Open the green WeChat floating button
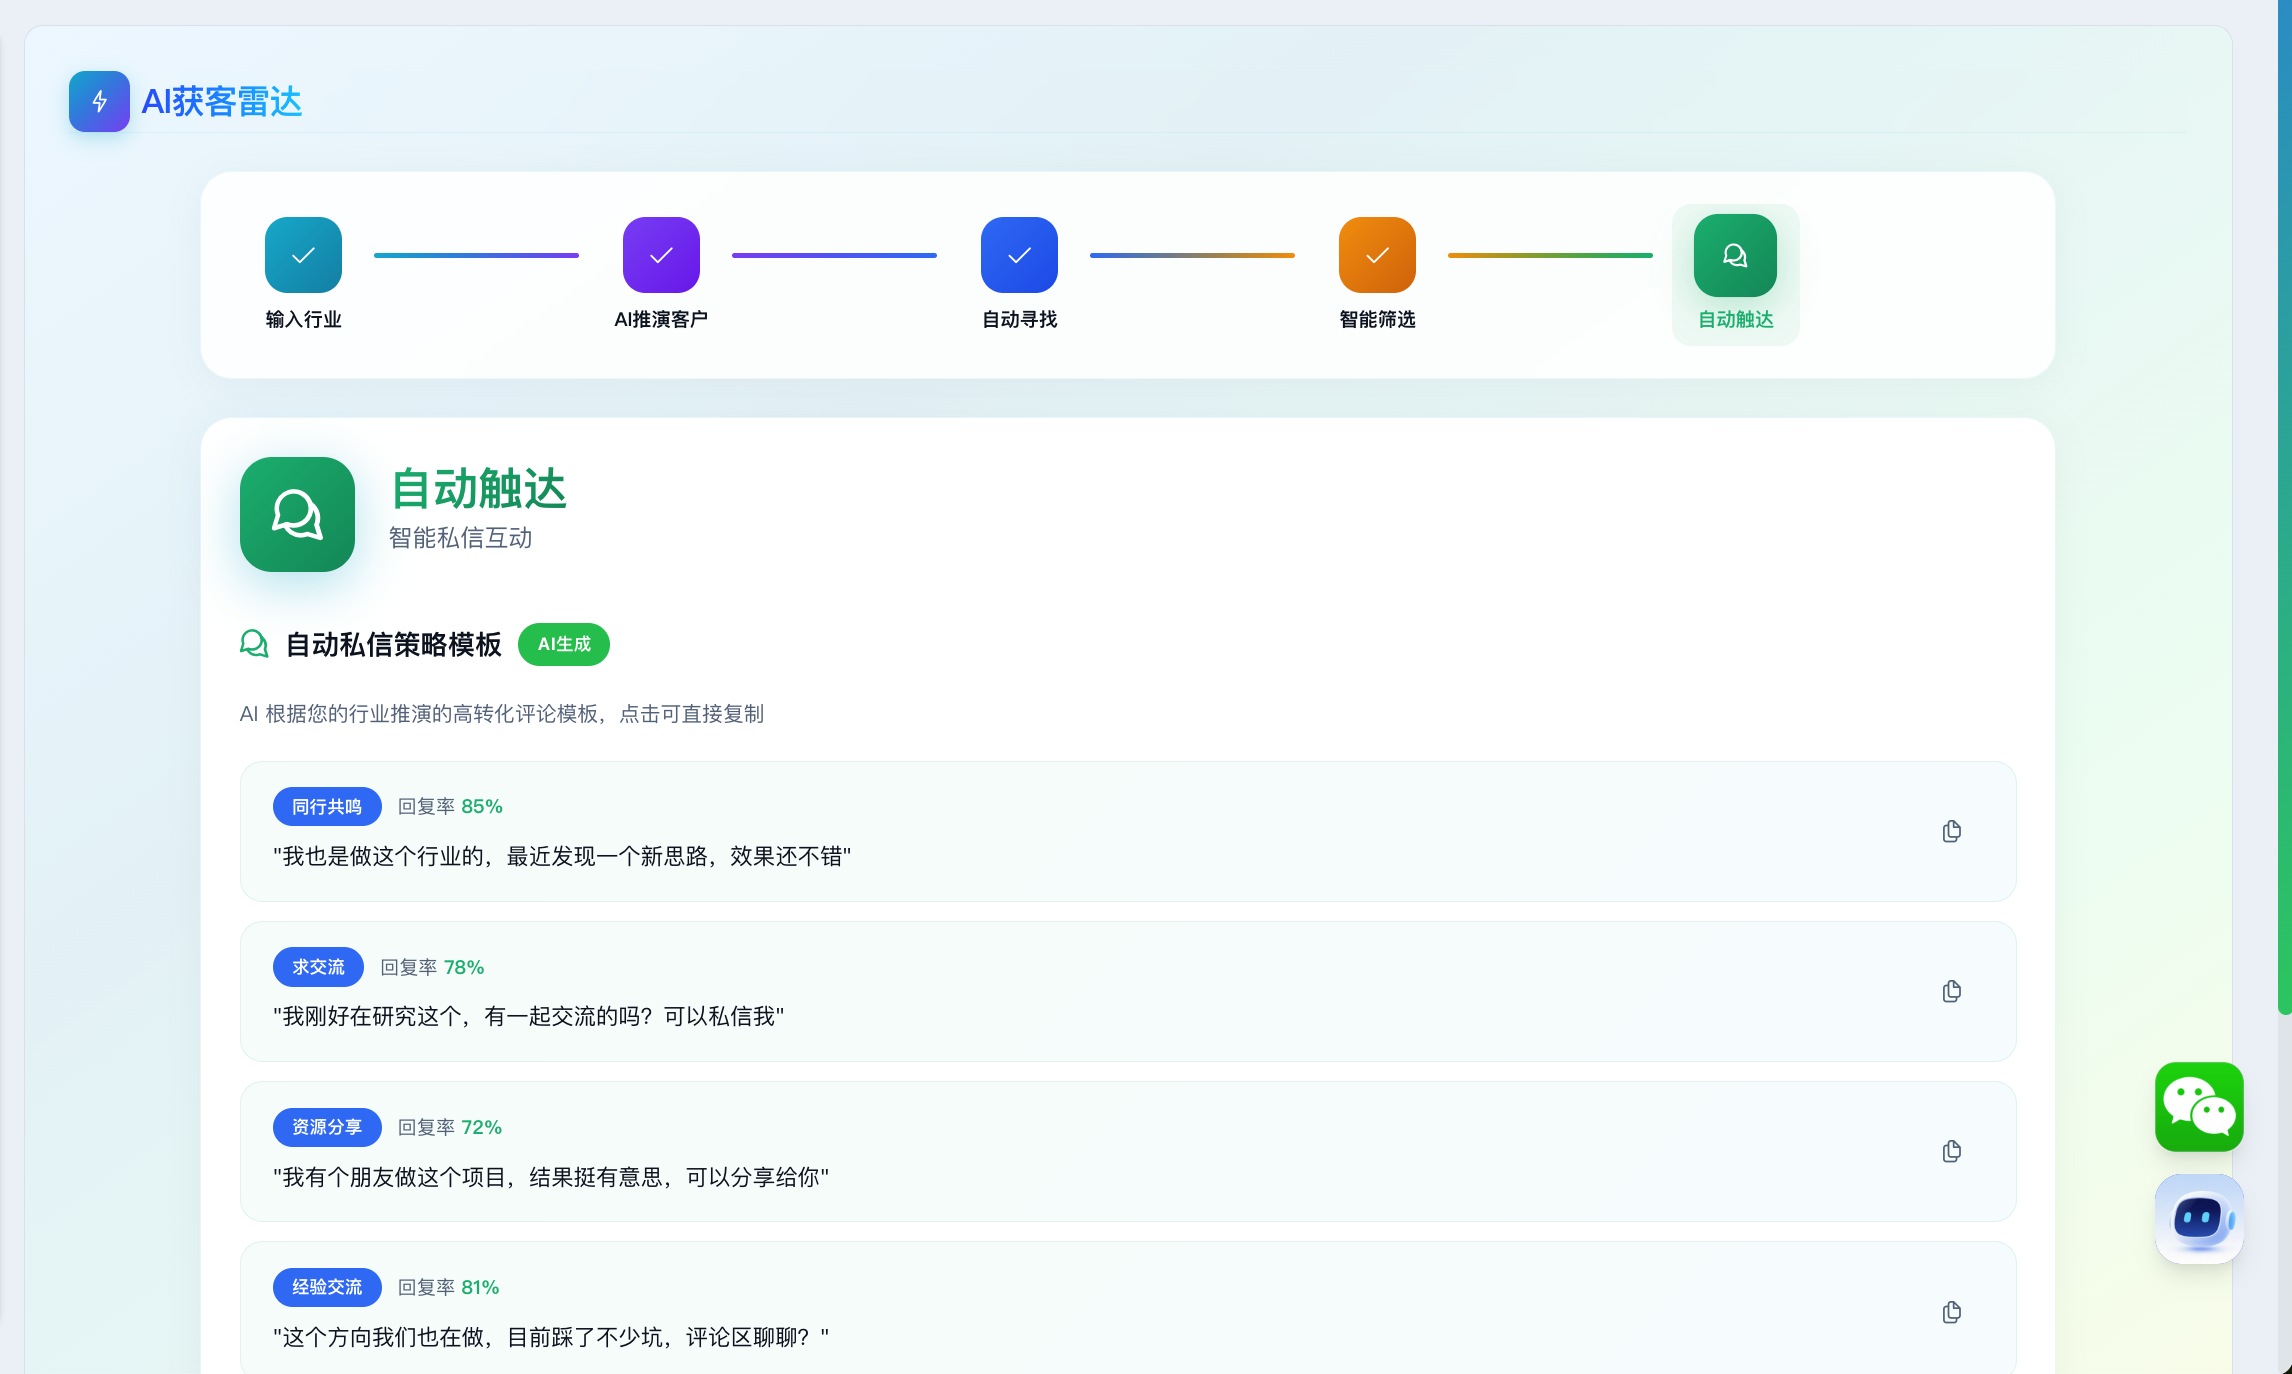This screenshot has width=2292, height=1374. (2199, 1107)
